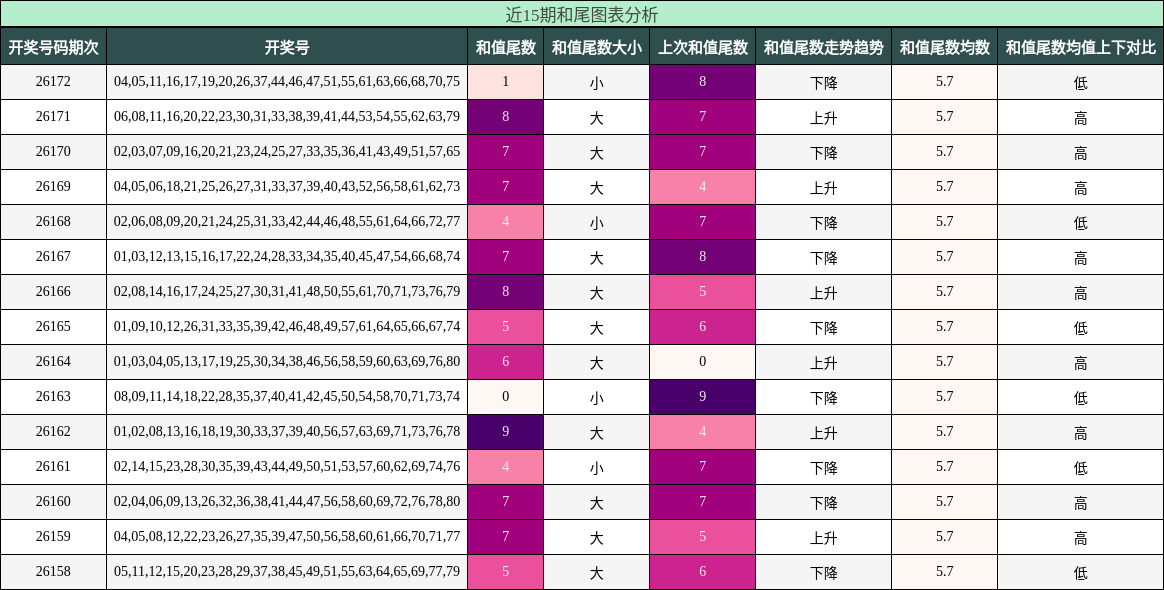
Task: Click the title 近15期和尾图表分析
Action: pos(582,14)
